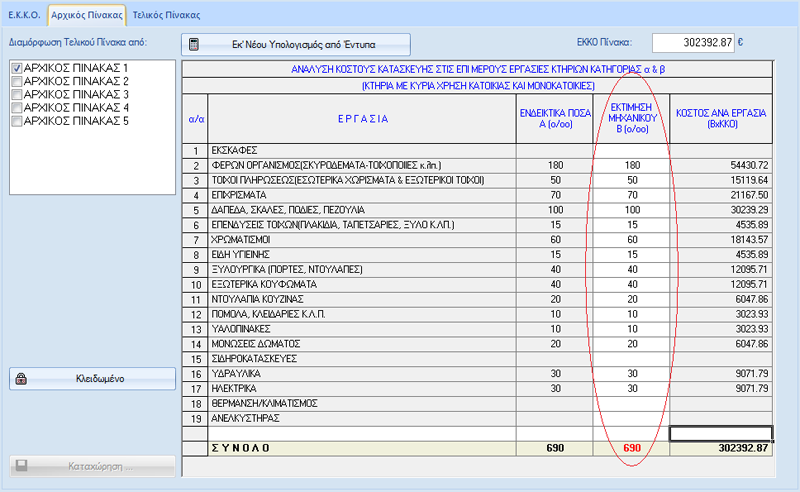800x492 pixels.
Task: Click the ΕΝΔΕΙΚΤΙΚΑ ΠΟΣΑ Α column header
Action: (x=555, y=118)
